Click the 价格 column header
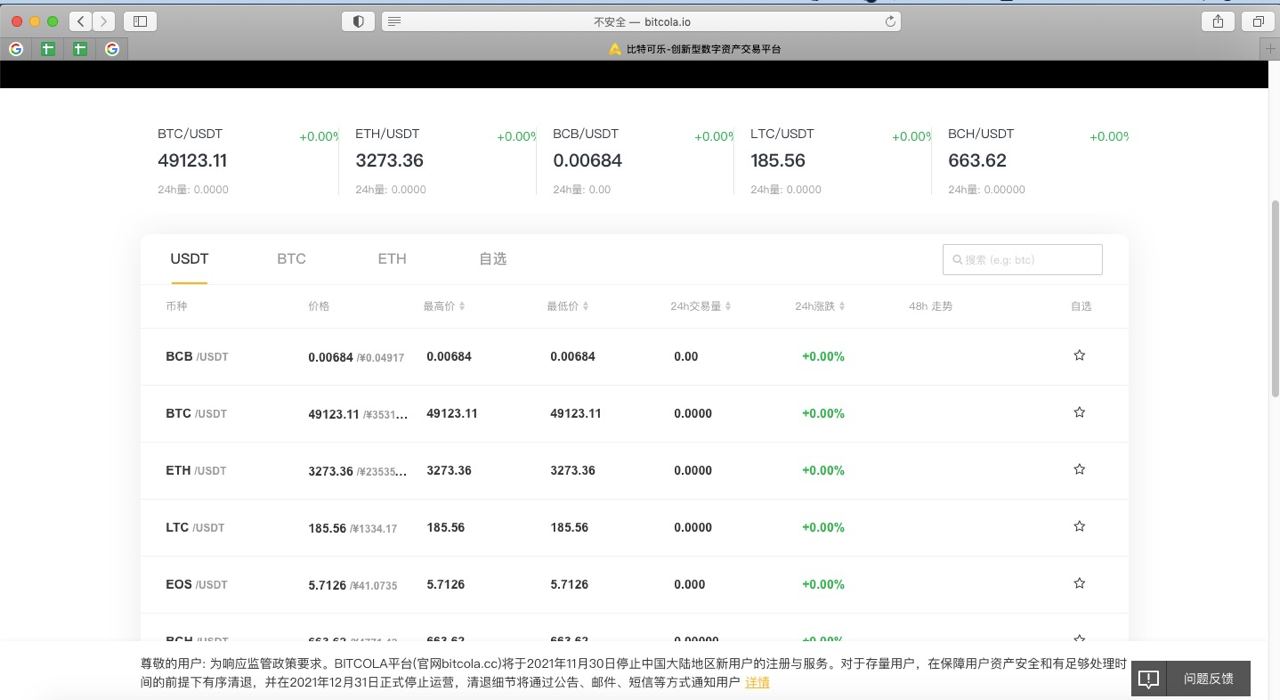This screenshot has width=1280, height=700. [x=319, y=306]
